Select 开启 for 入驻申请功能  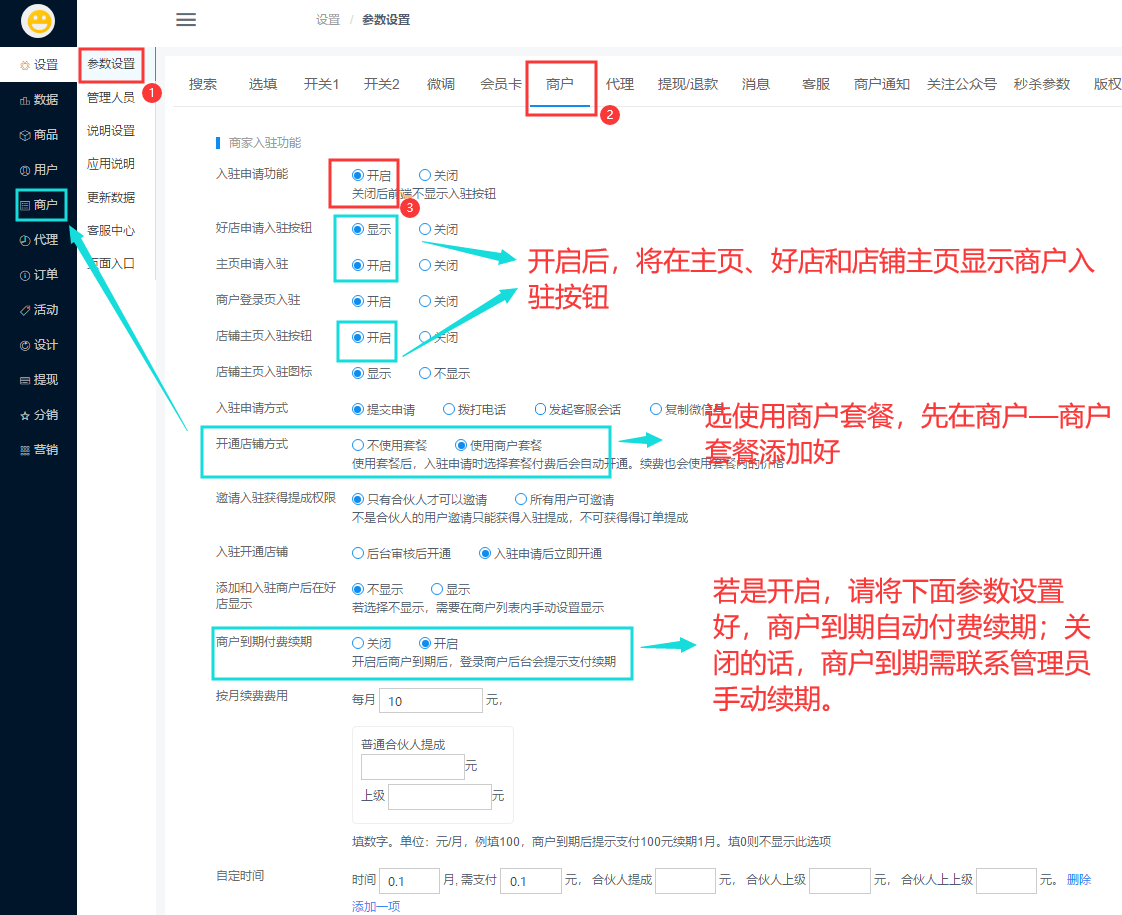coord(358,175)
